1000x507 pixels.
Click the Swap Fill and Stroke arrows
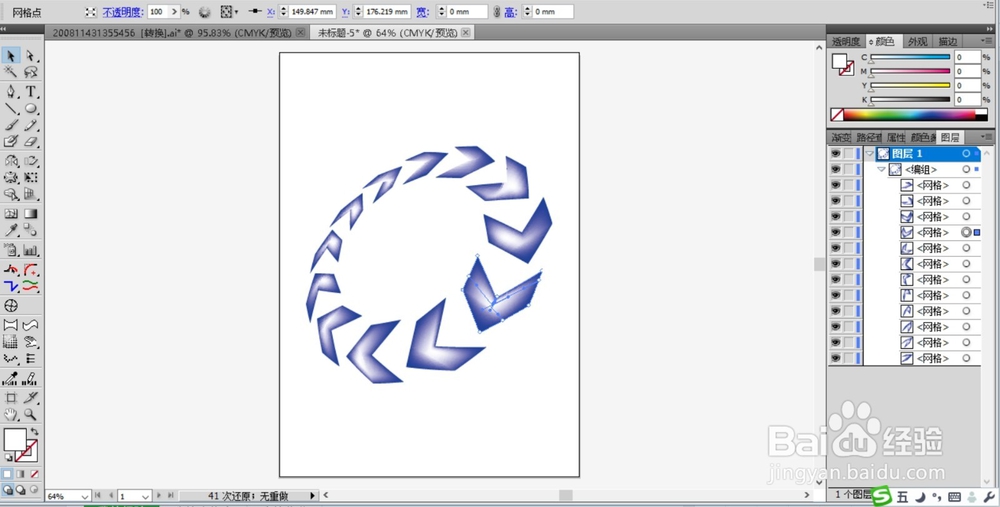tap(34, 432)
